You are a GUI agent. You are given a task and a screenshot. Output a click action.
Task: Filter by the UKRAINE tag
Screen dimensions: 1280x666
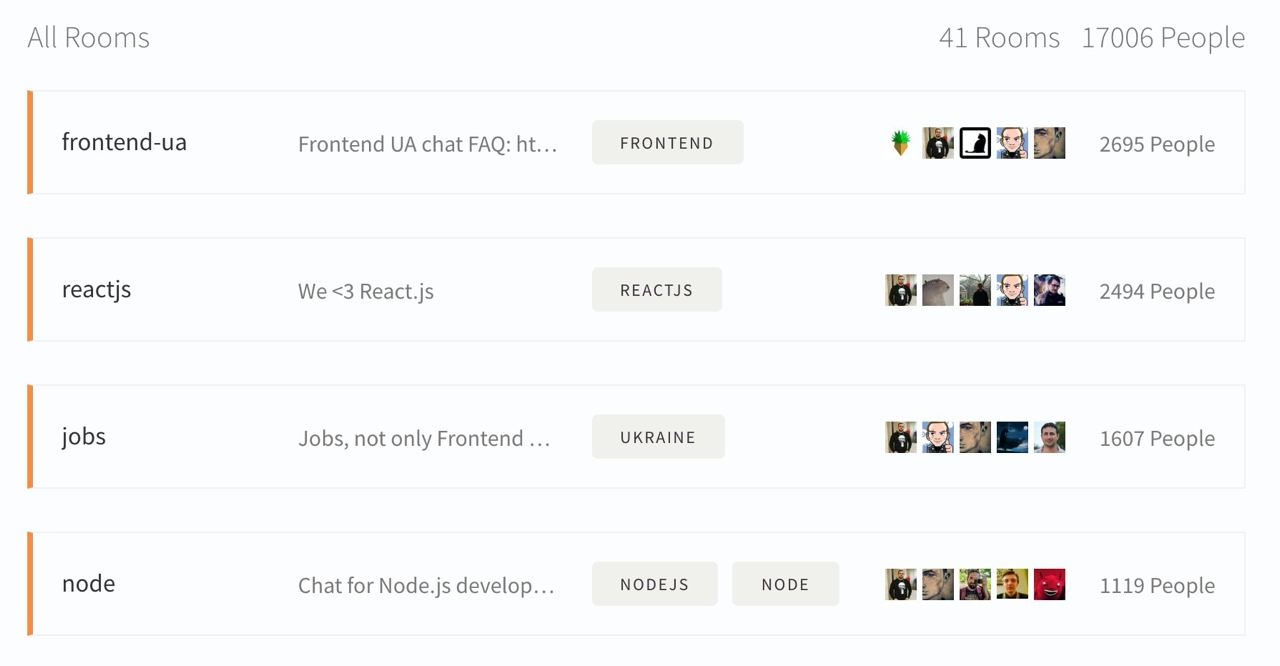tap(658, 437)
